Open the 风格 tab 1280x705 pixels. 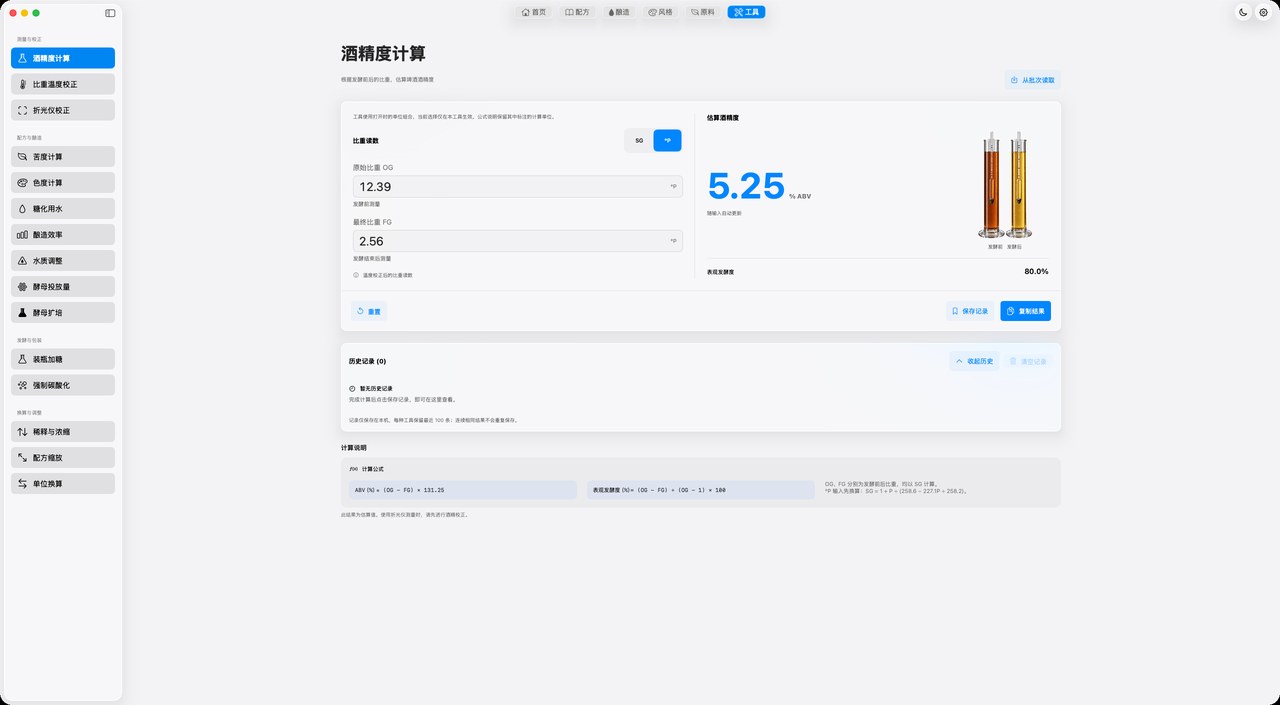pyautogui.click(x=661, y=12)
